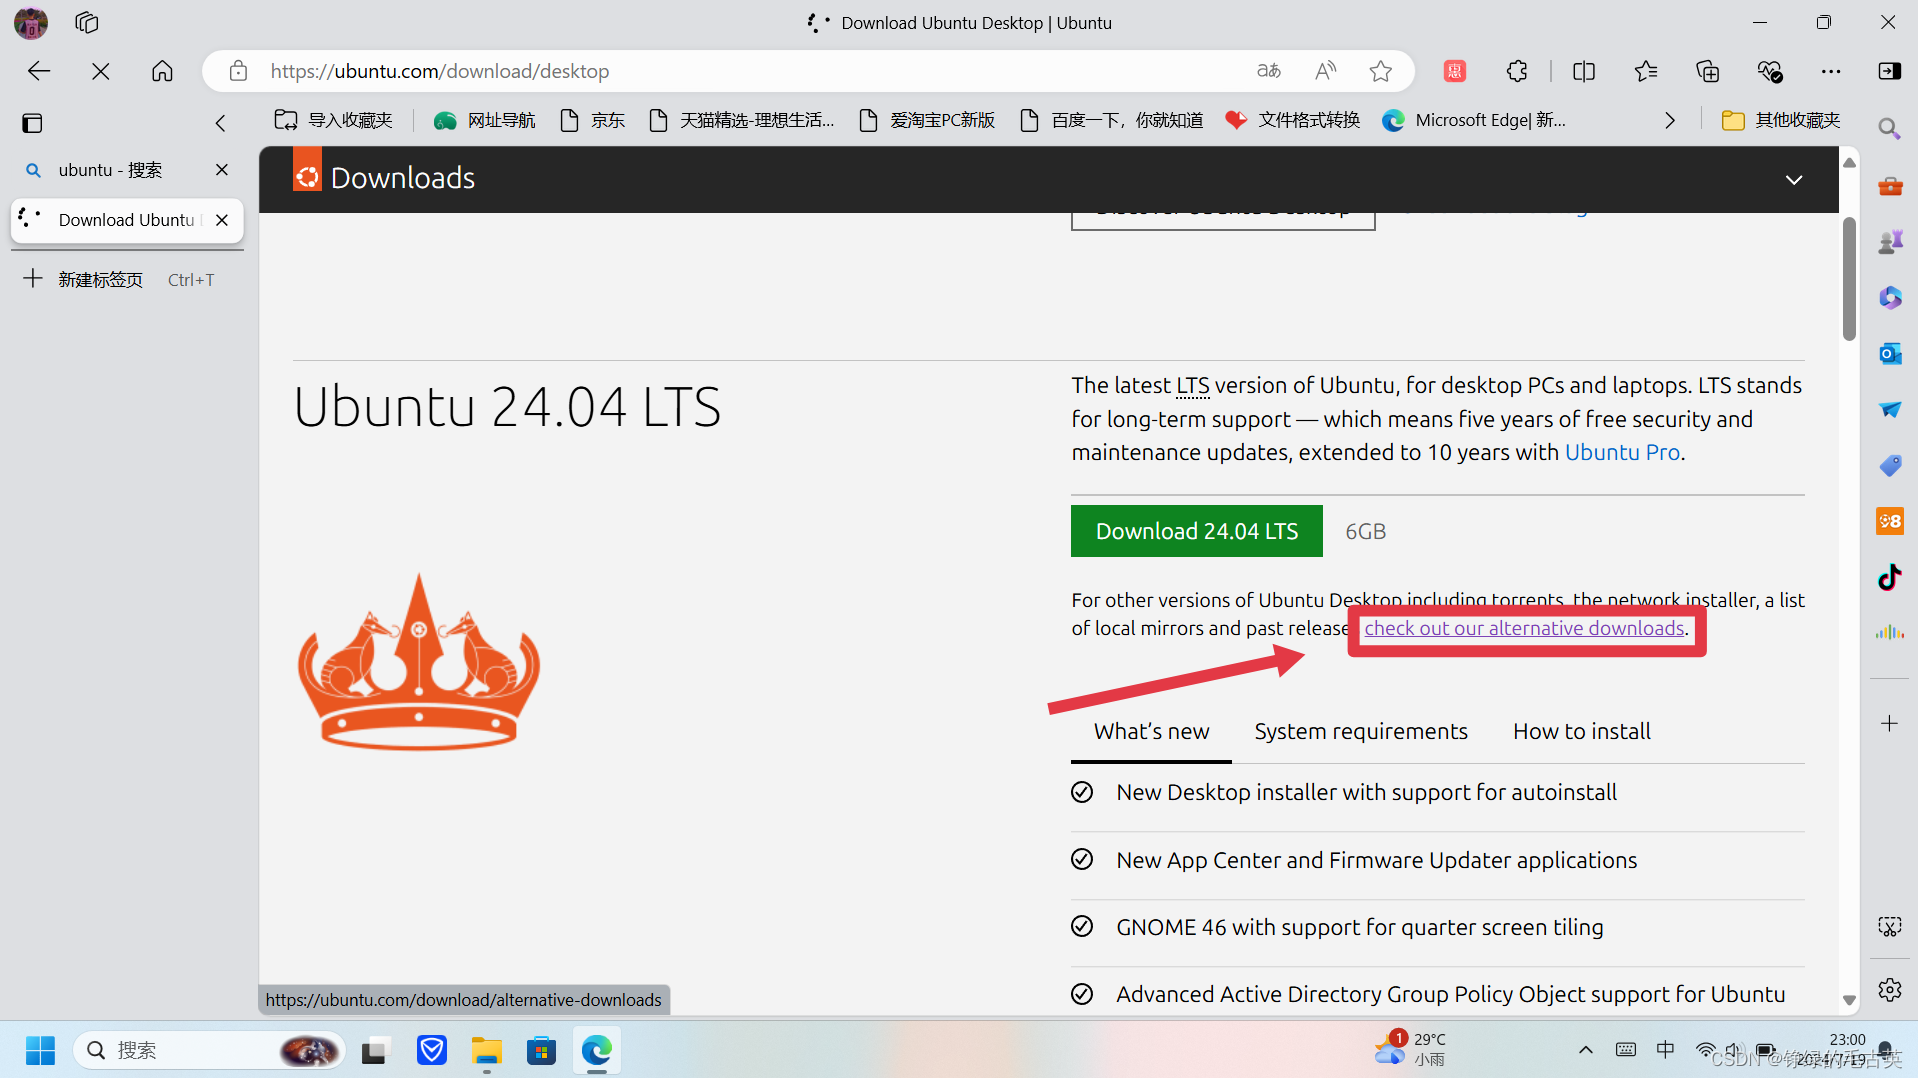Switch to How to install tab
The width and height of the screenshot is (1918, 1078).
[x=1582, y=731]
